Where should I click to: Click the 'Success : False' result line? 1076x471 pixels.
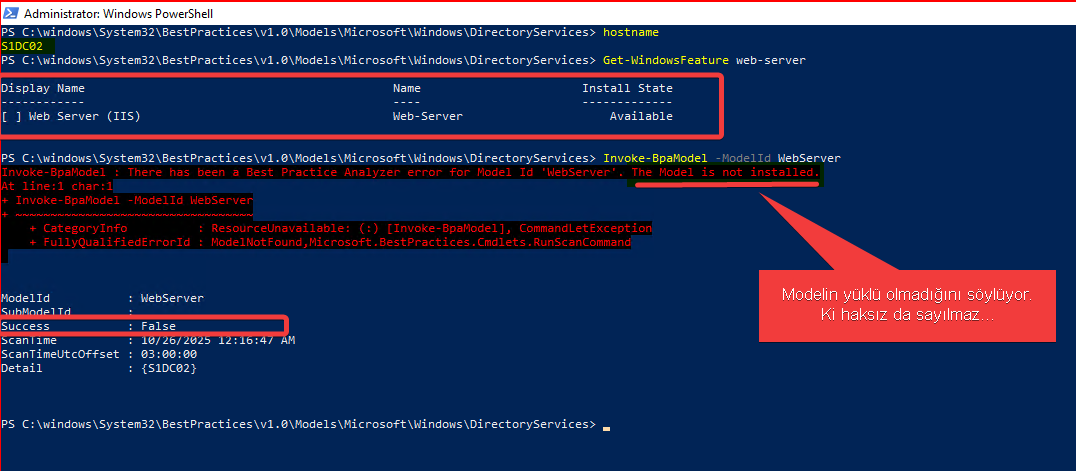coord(90,326)
